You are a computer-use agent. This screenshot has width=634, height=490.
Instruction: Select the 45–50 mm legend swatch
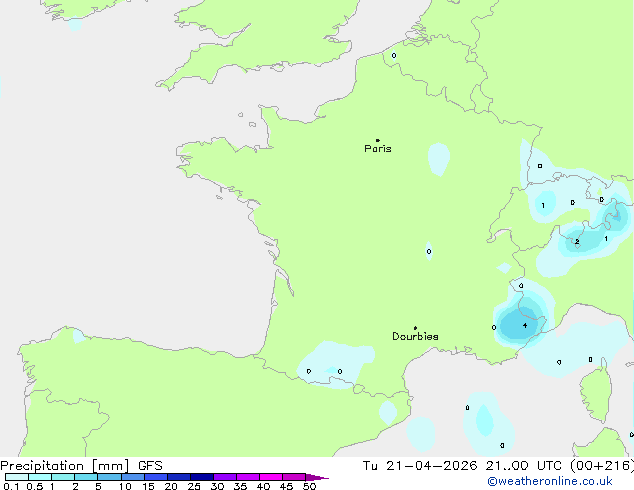tap(294, 477)
